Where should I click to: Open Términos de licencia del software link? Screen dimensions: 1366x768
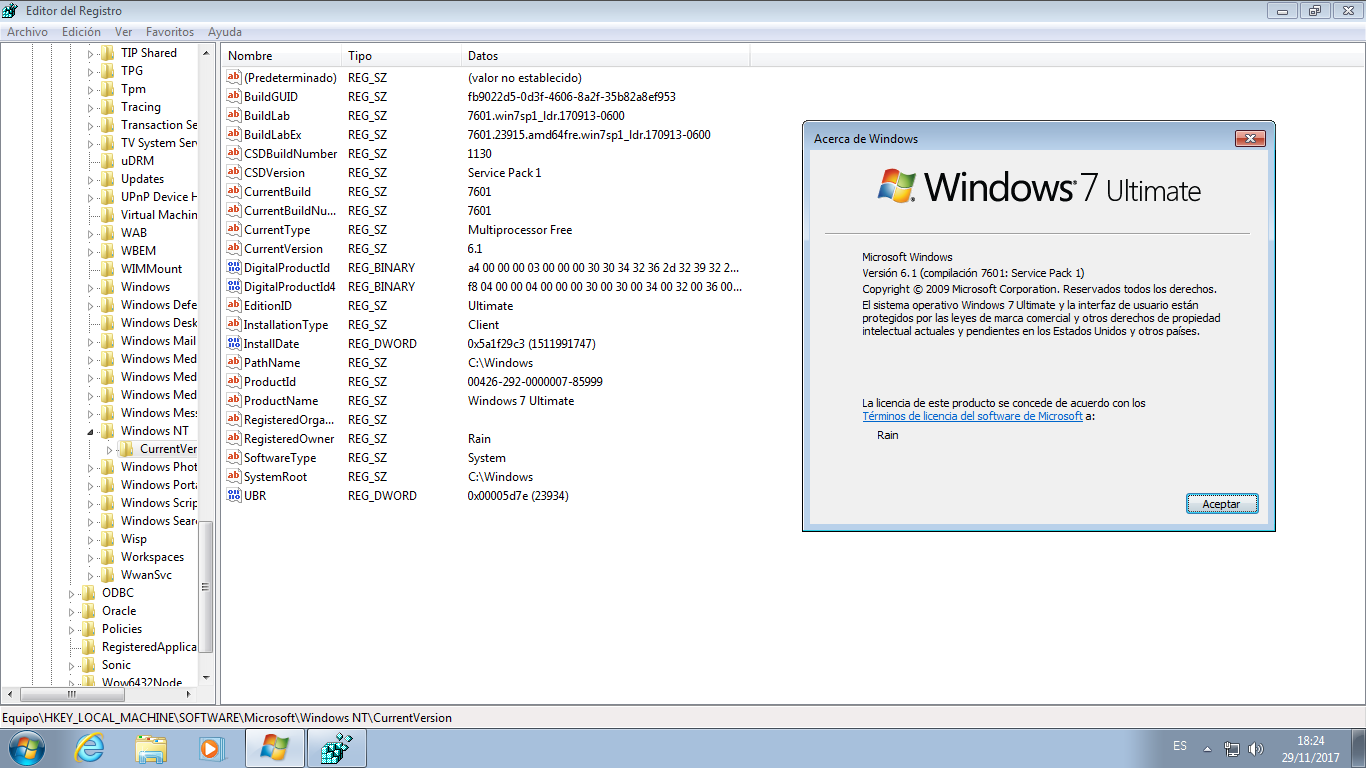pos(972,416)
